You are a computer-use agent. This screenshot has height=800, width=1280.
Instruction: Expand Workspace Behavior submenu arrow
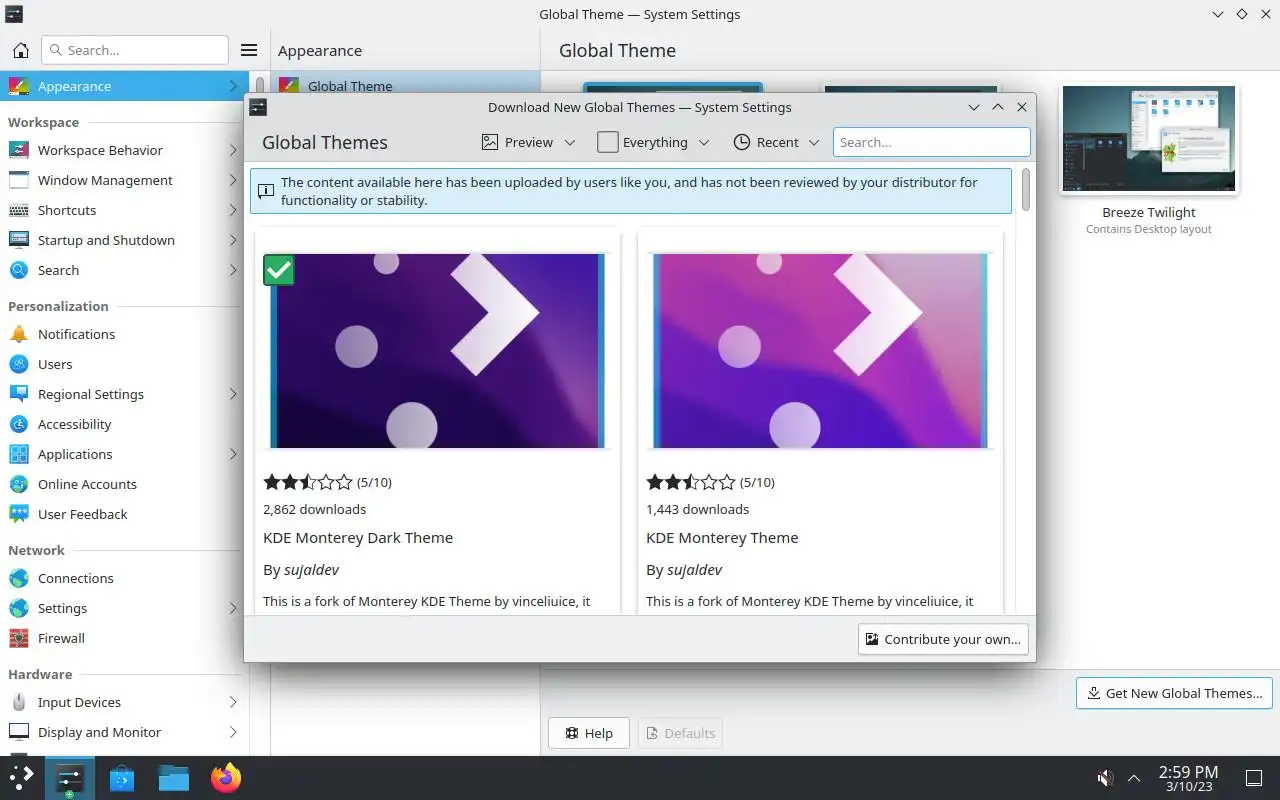pyautogui.click(x=232, y=150)
